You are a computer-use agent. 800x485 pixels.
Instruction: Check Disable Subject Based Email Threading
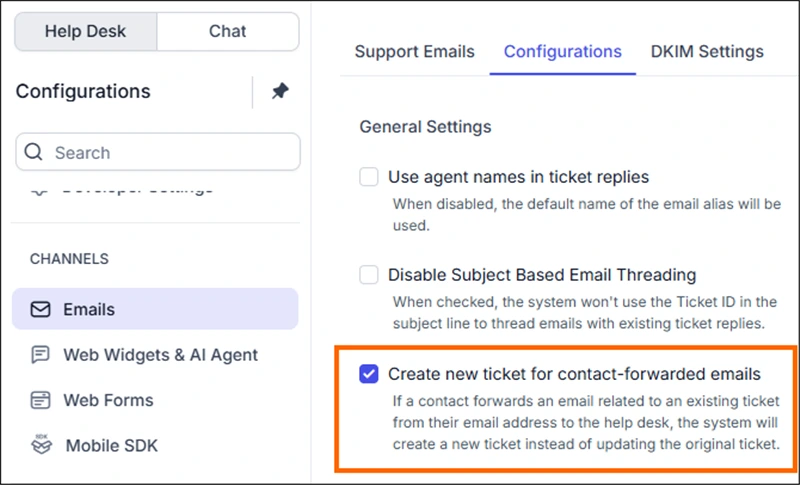click(369, 274)
